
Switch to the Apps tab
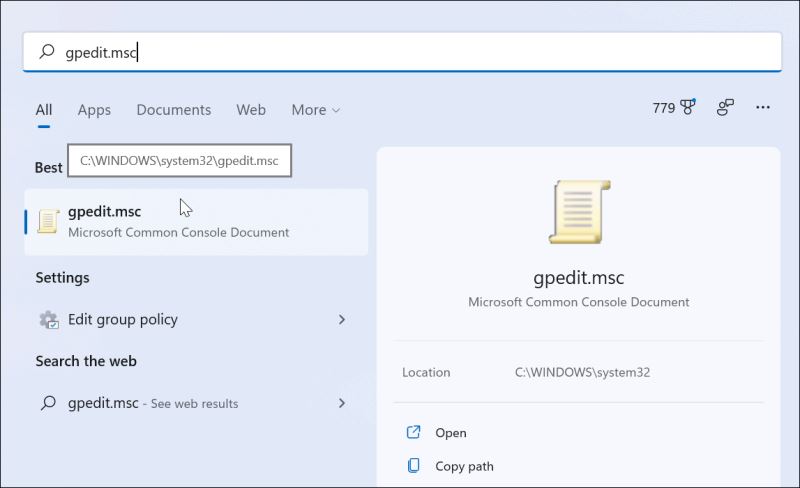click(x=94, y=110)
